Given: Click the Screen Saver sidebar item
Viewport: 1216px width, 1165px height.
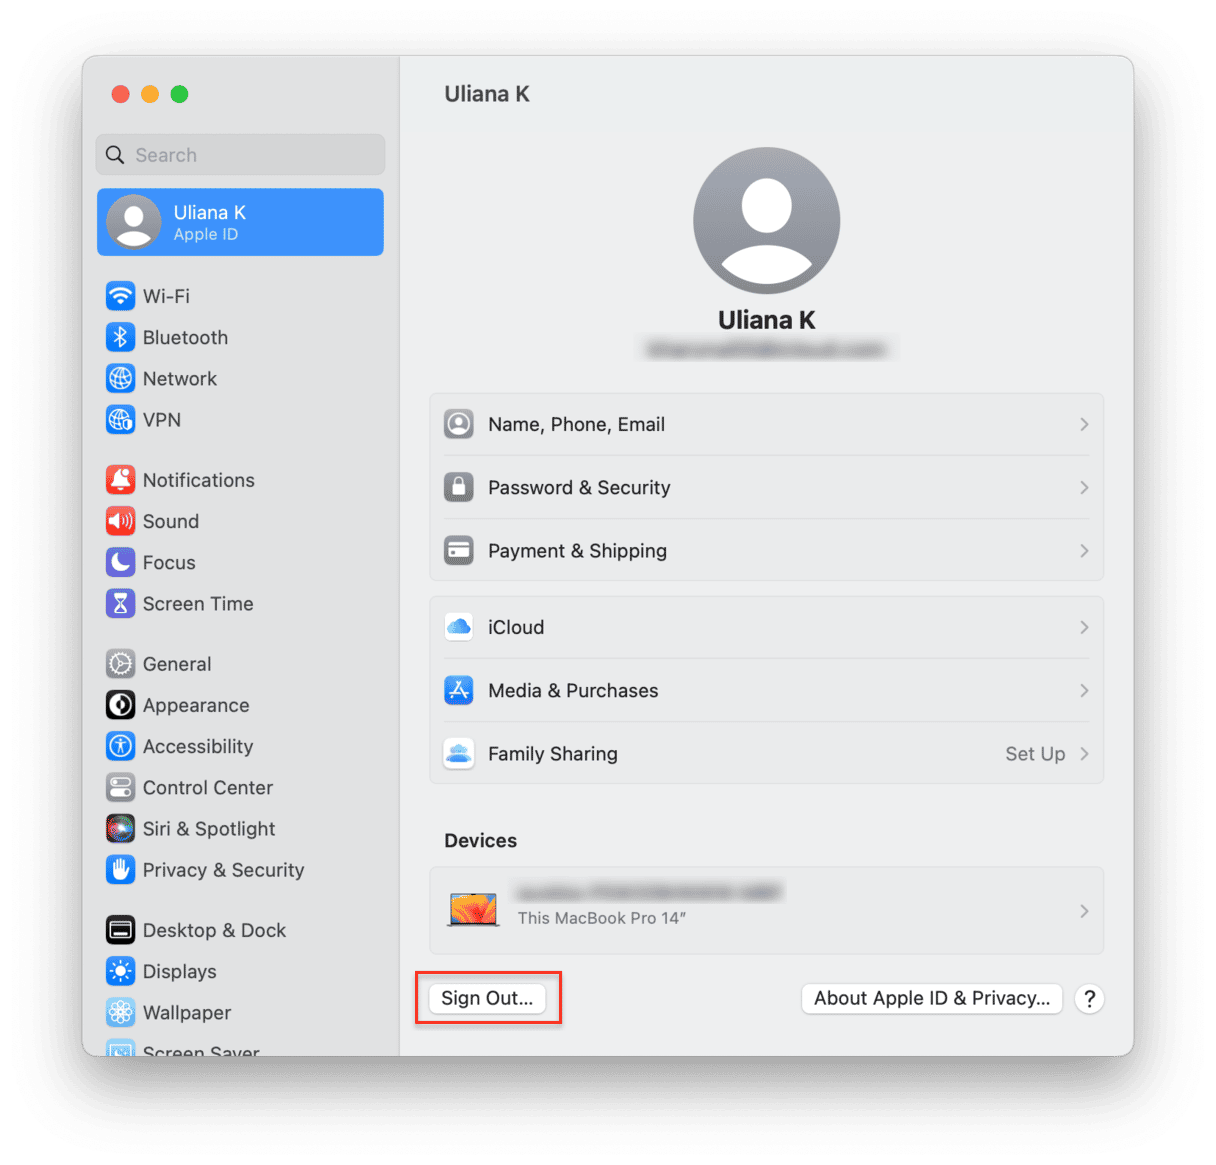Looking at the screenshot, I should pyautogui.click(x=183, y=1049).
